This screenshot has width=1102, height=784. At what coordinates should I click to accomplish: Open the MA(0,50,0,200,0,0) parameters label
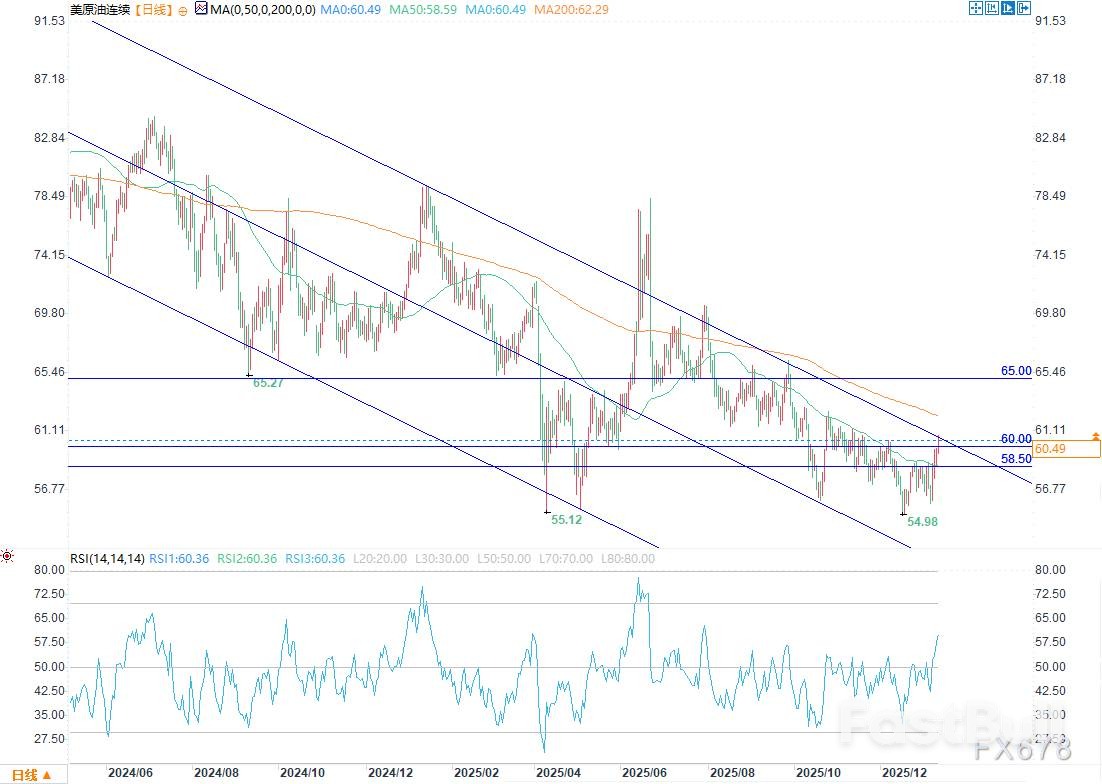(264, 9)
